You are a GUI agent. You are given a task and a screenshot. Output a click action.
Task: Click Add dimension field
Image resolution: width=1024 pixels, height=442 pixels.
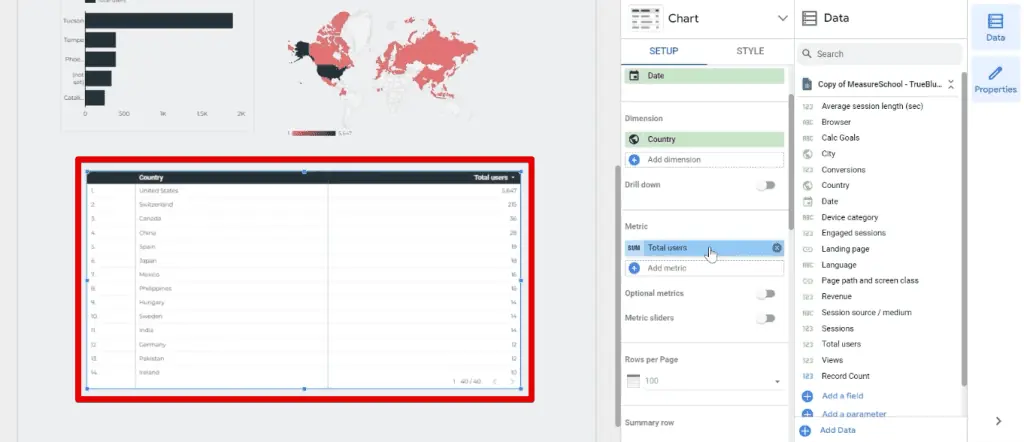click(x=704, y=159)
